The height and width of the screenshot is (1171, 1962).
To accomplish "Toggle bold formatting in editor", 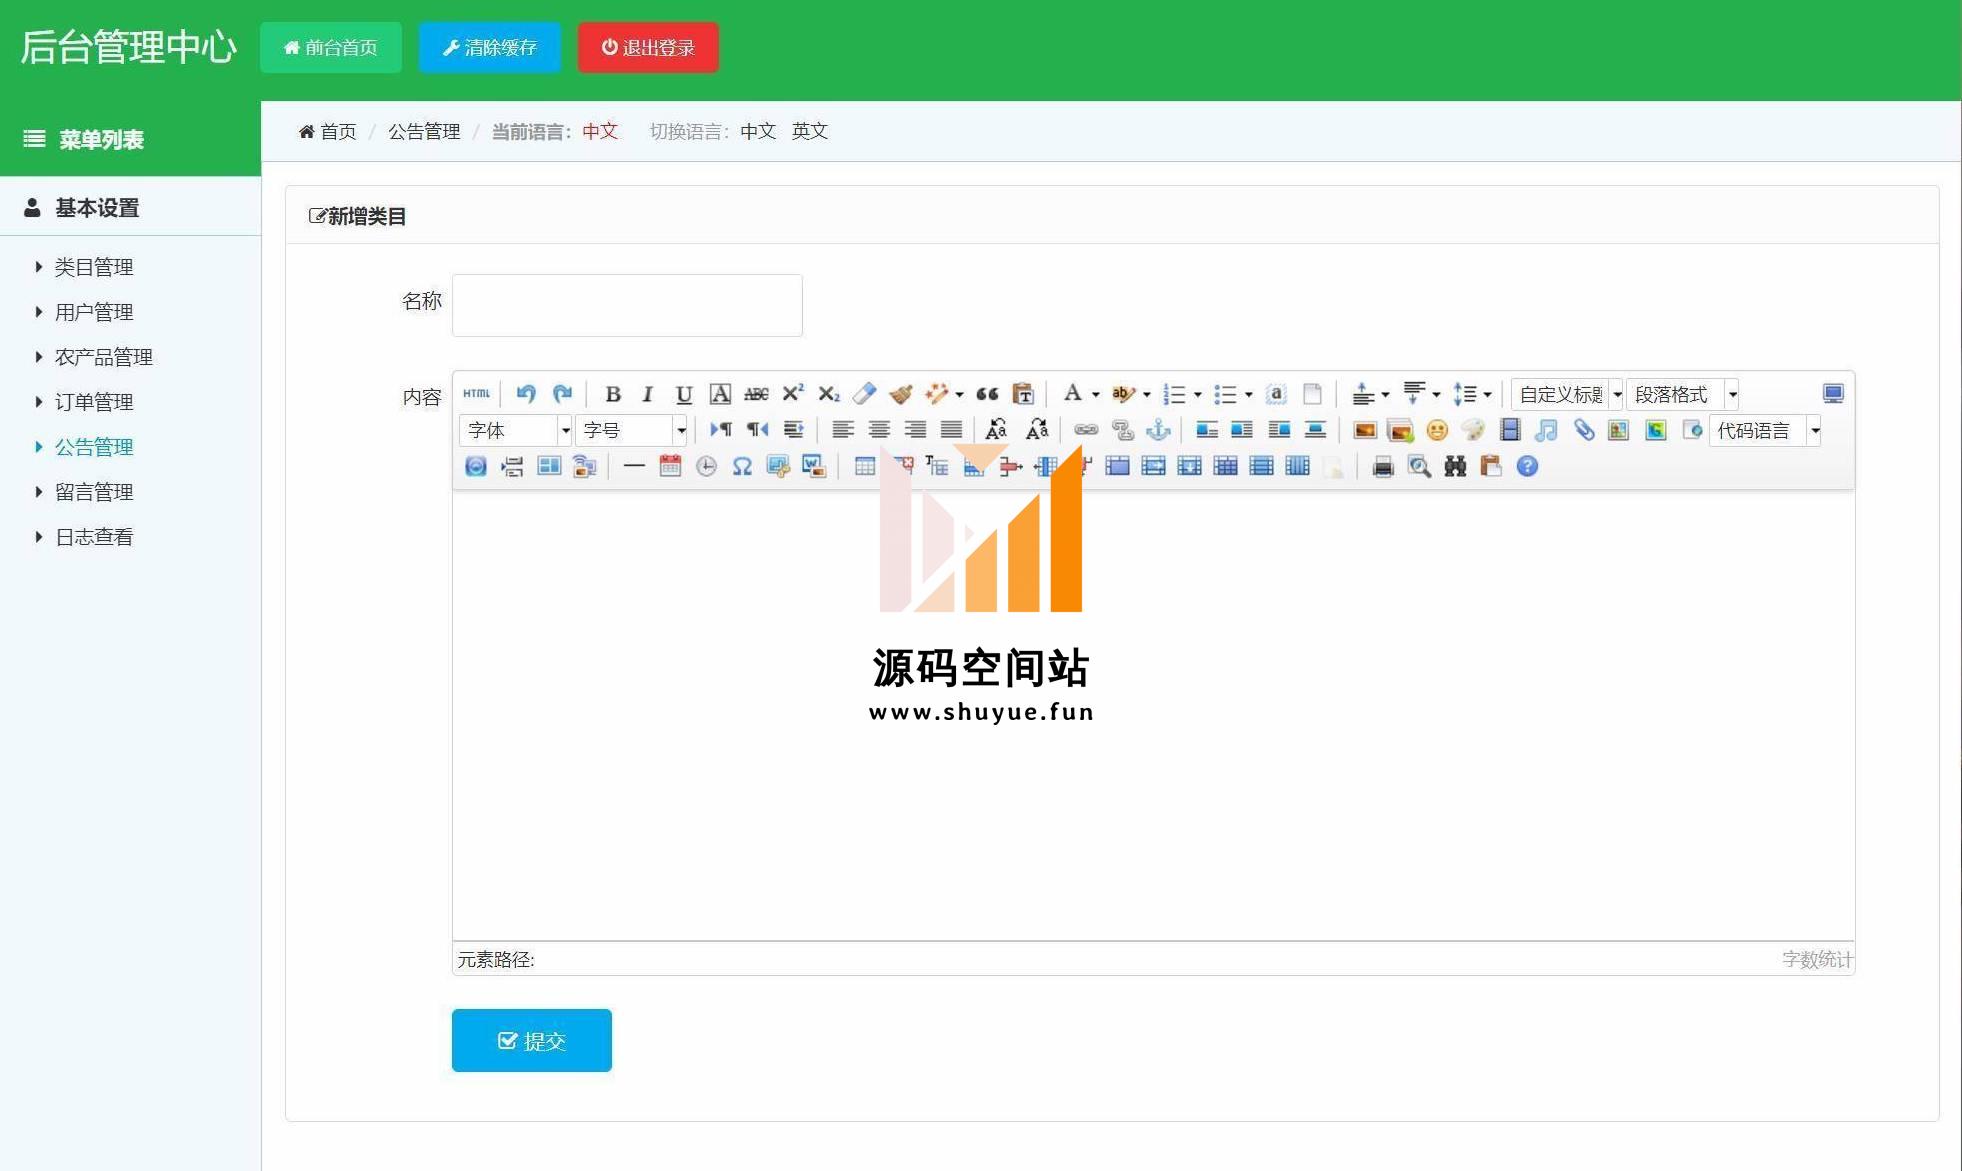I will point(612,394).
